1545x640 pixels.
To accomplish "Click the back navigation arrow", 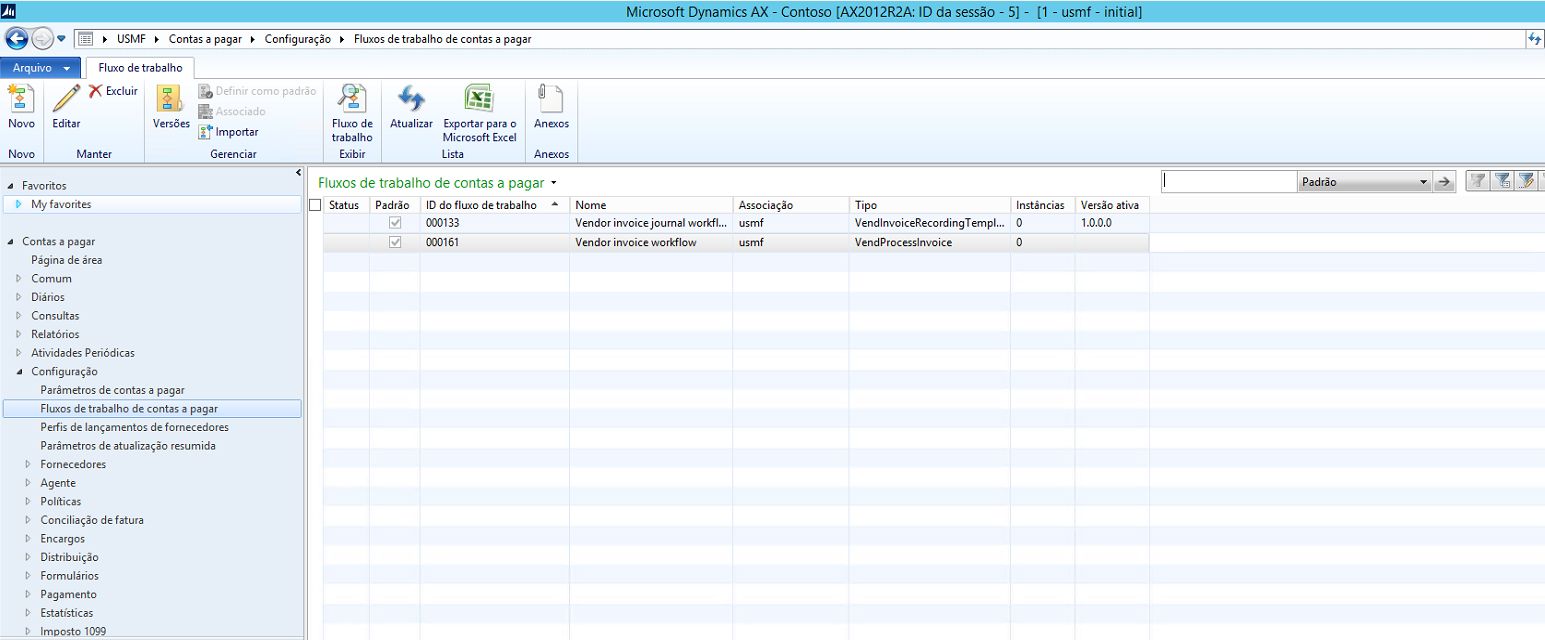I will (17, 39).
